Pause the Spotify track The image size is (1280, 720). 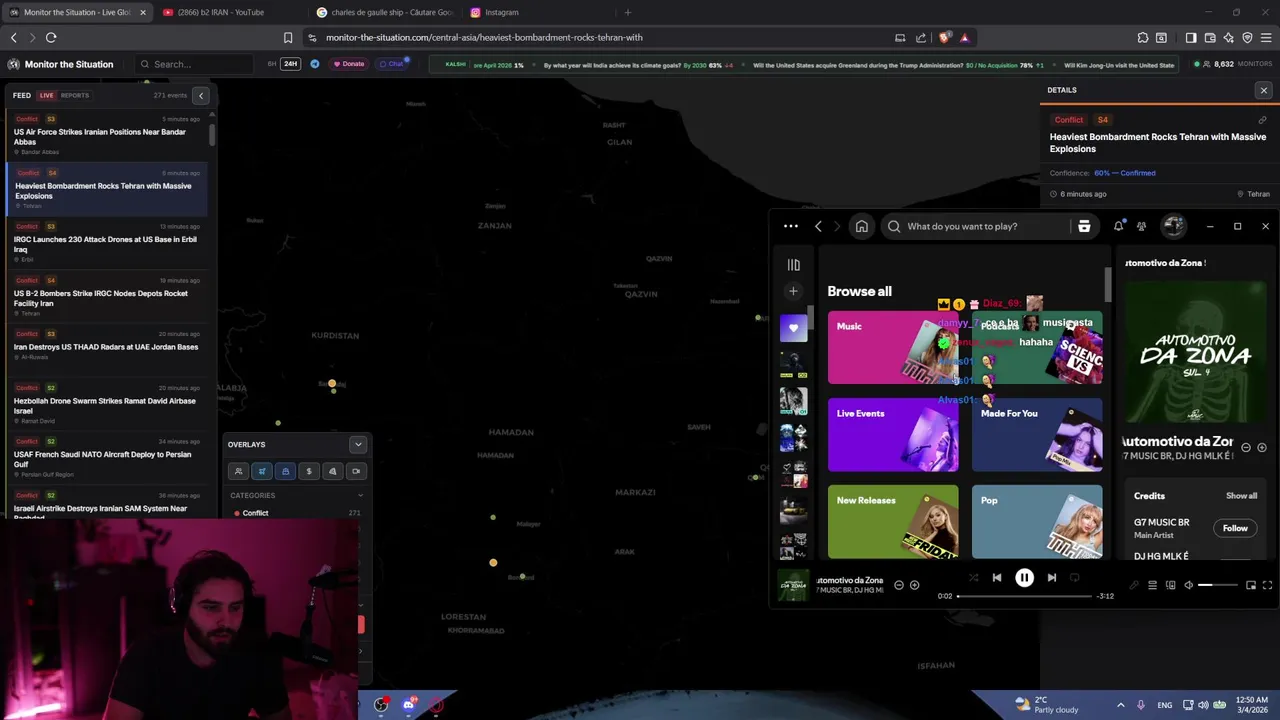coord(1024,577)
